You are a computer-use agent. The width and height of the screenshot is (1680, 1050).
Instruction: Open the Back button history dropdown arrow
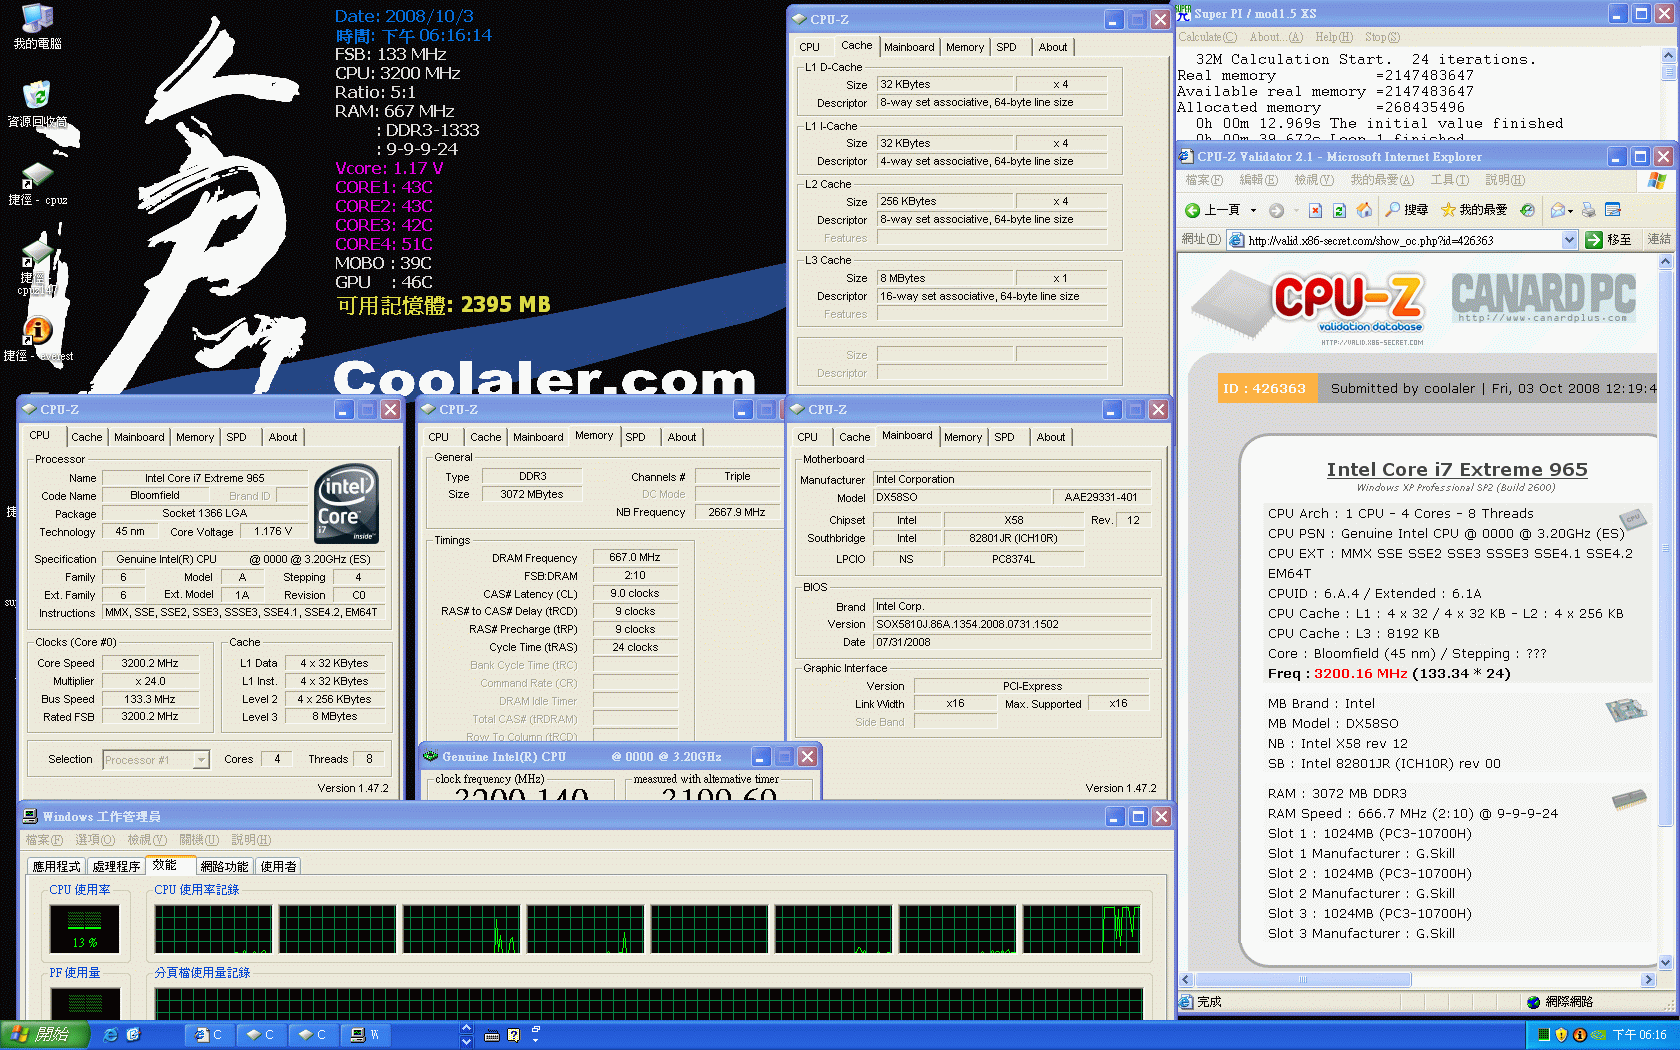tap(1253, 210)
